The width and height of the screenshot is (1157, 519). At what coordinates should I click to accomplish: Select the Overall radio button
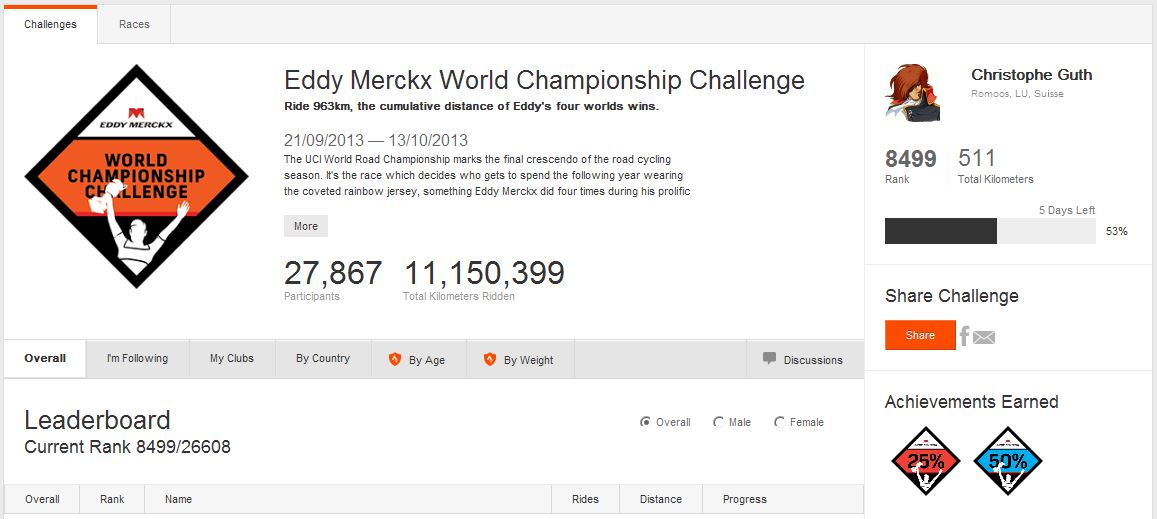[x=646, y=422]
